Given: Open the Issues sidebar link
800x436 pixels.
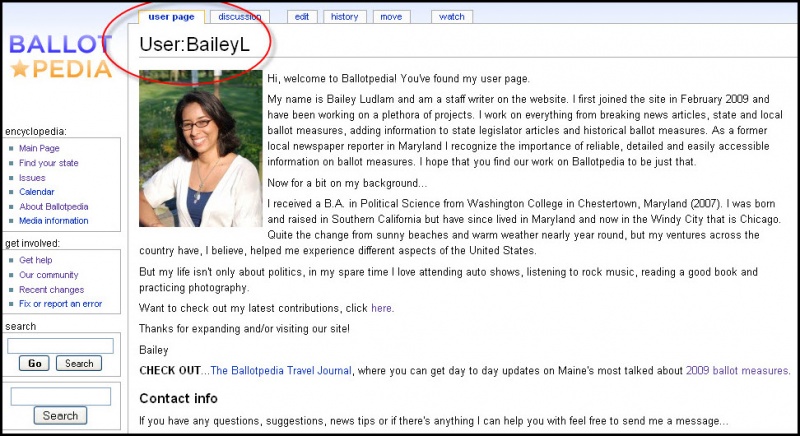Looking at the screenshot, I should [x=32, y=178].
